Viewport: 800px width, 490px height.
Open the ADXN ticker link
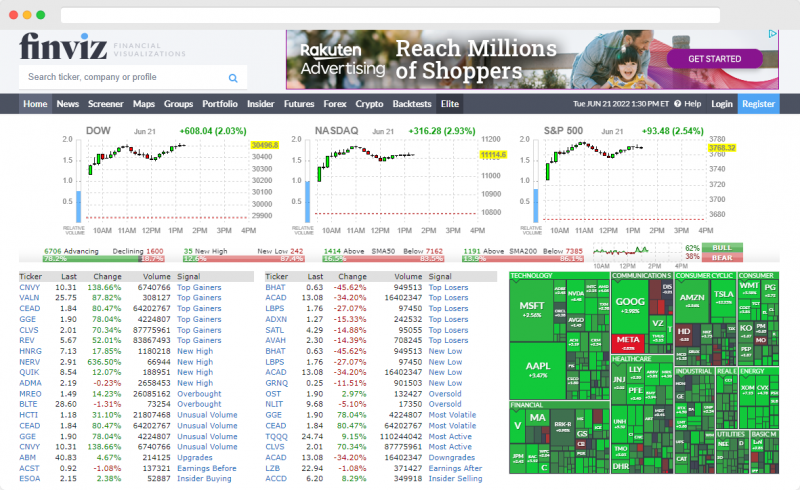coord(276,320)
